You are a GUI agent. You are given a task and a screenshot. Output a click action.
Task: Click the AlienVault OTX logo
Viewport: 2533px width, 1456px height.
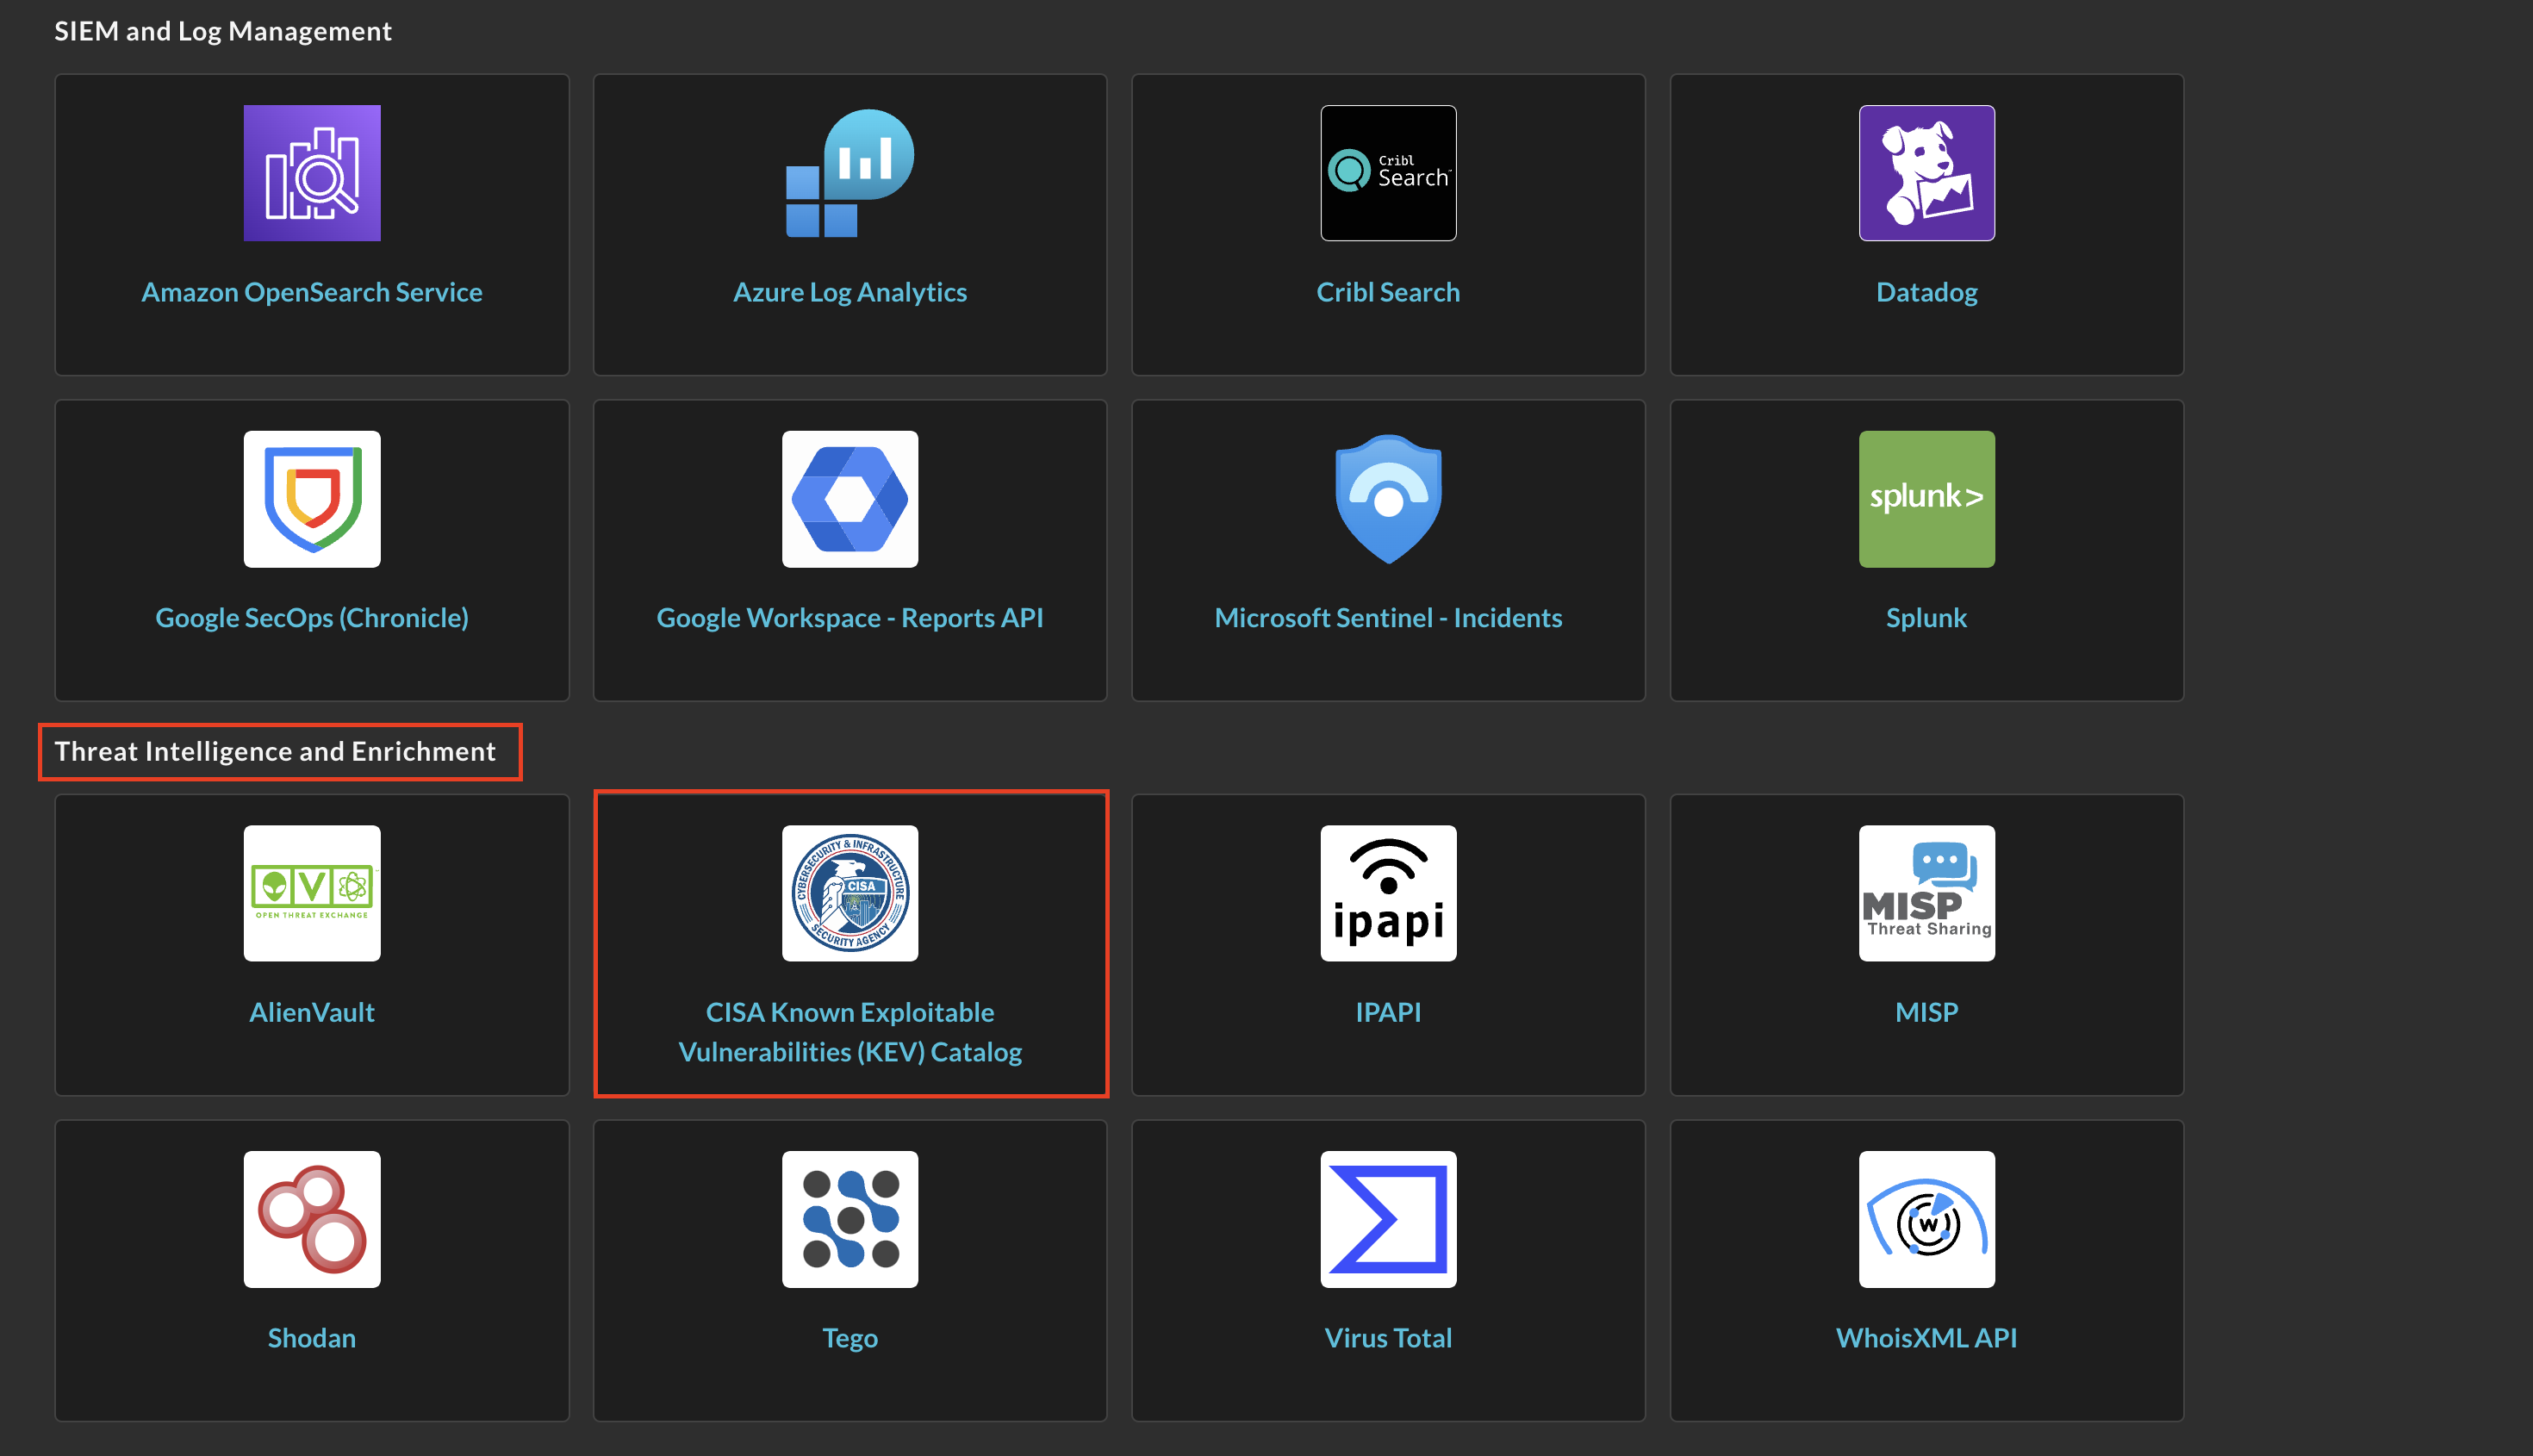pyautogui.click(x=312, y=893)
